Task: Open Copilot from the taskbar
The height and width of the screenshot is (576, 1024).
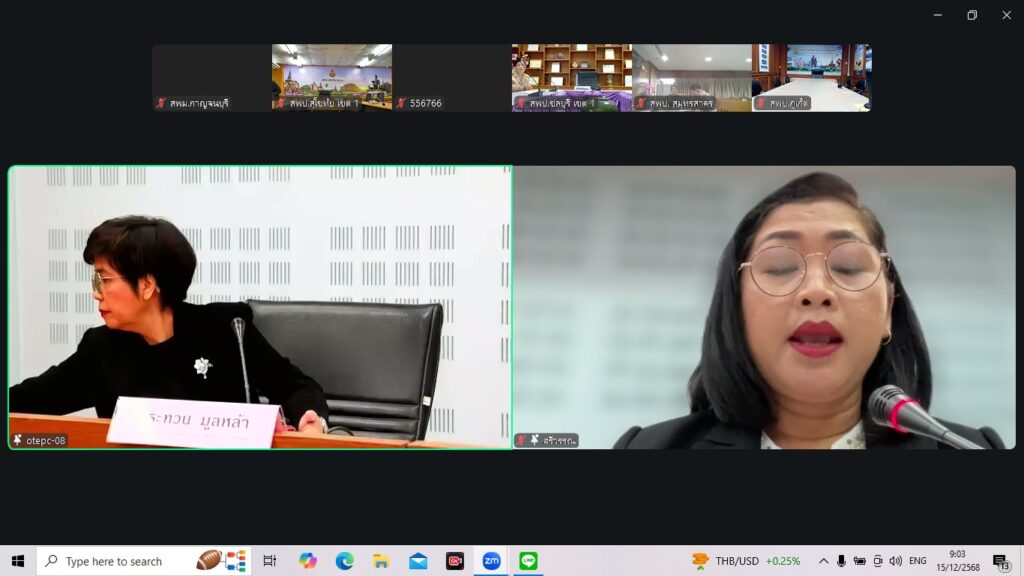Action: point(308,561)
